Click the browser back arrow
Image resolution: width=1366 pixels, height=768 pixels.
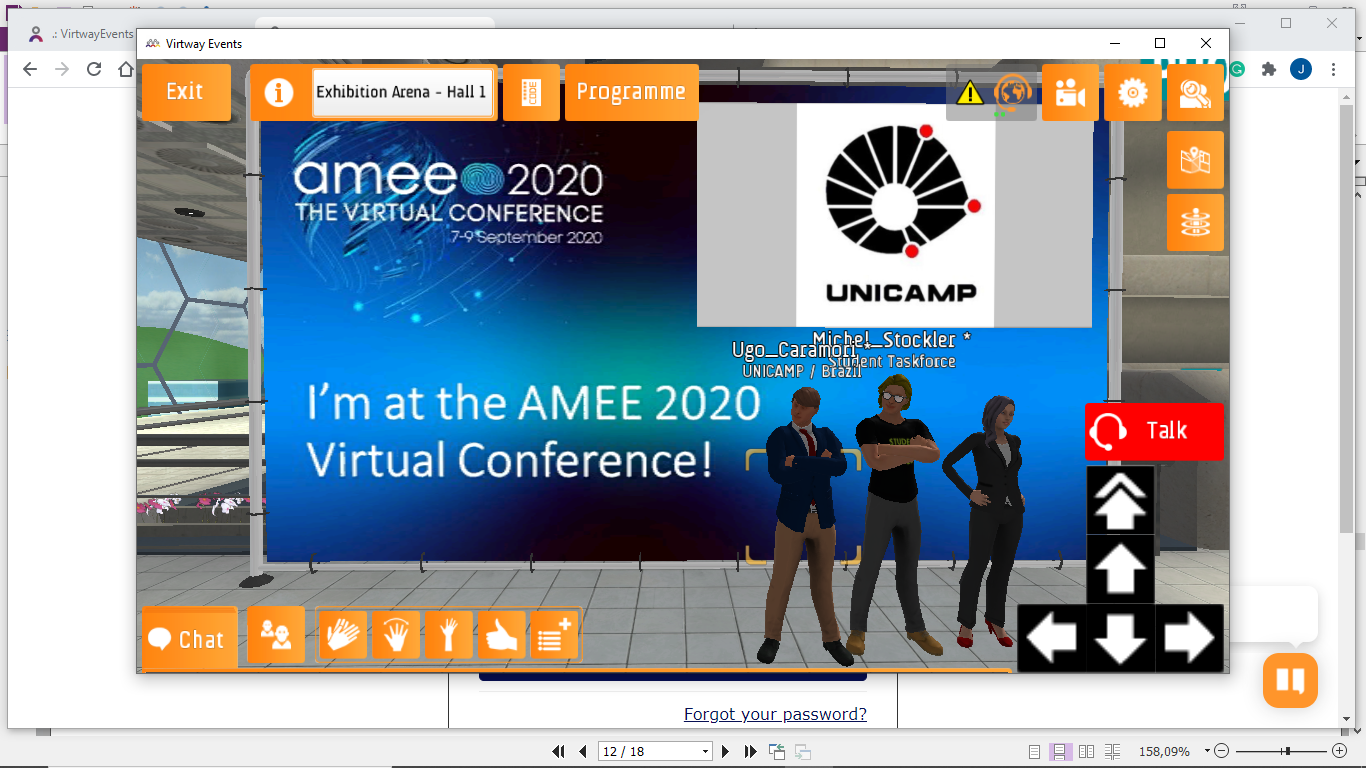[30, 69]
